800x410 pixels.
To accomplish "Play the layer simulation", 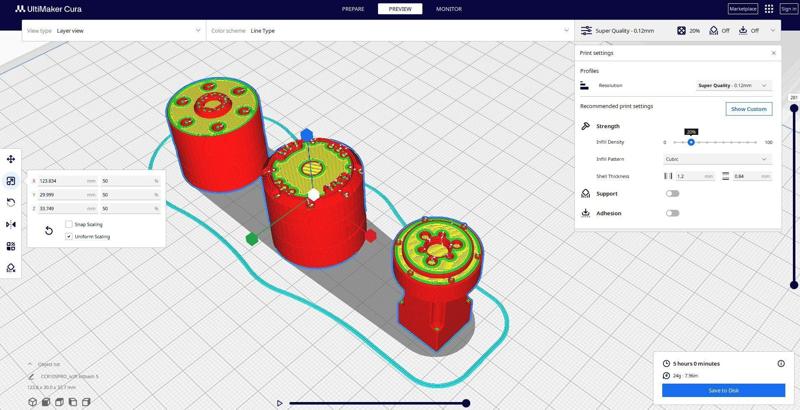I will coord(279,403).
